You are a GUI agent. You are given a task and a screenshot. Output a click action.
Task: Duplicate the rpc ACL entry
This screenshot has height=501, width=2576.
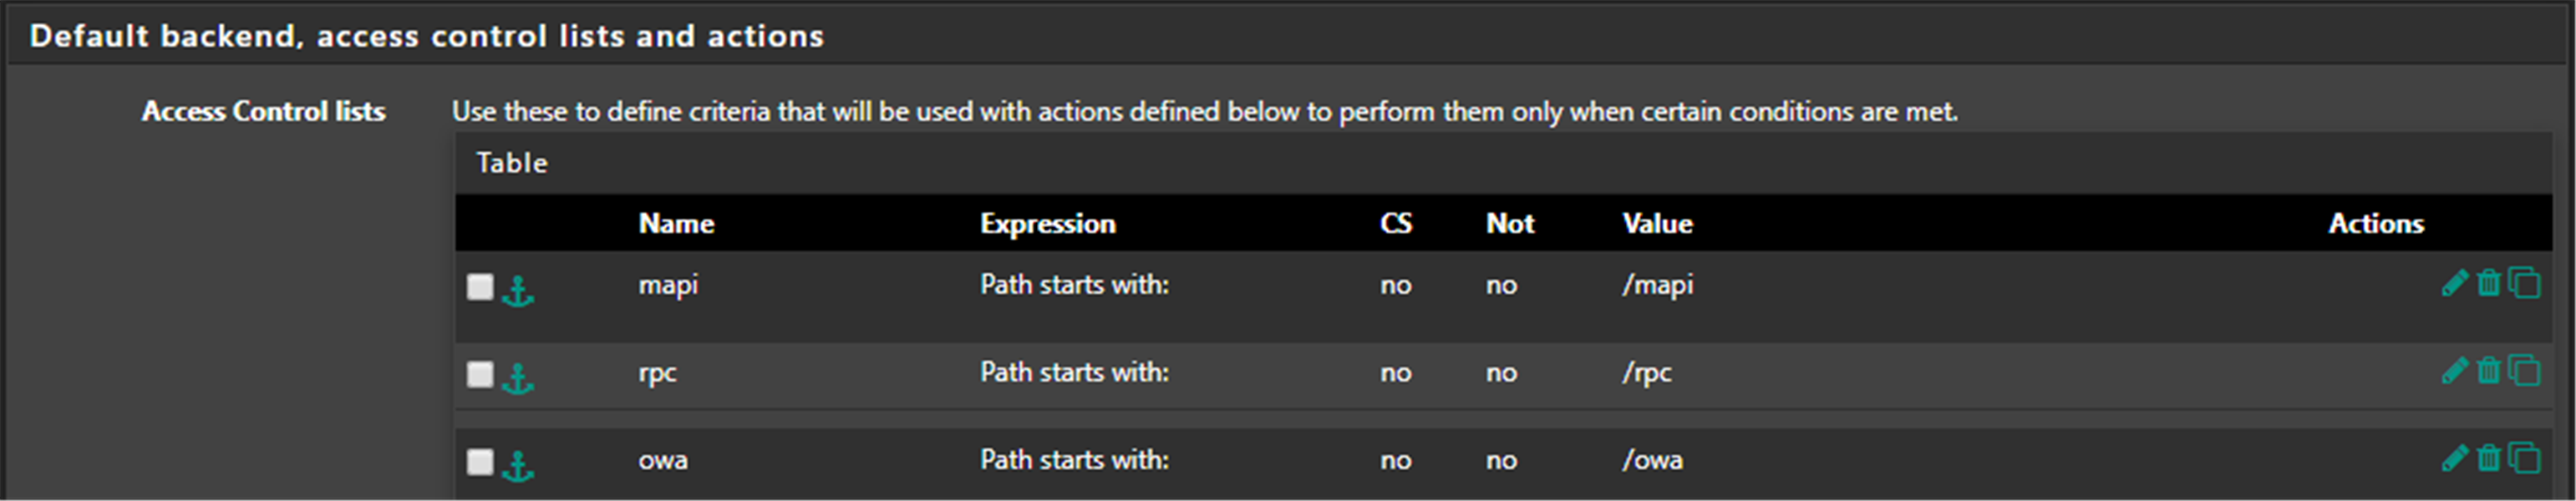(2524, 371)
